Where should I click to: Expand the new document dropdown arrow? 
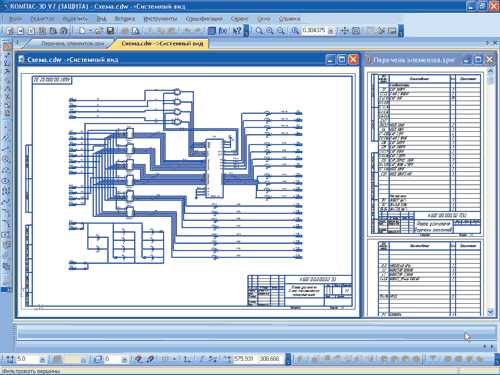click(x=90, y=31)
